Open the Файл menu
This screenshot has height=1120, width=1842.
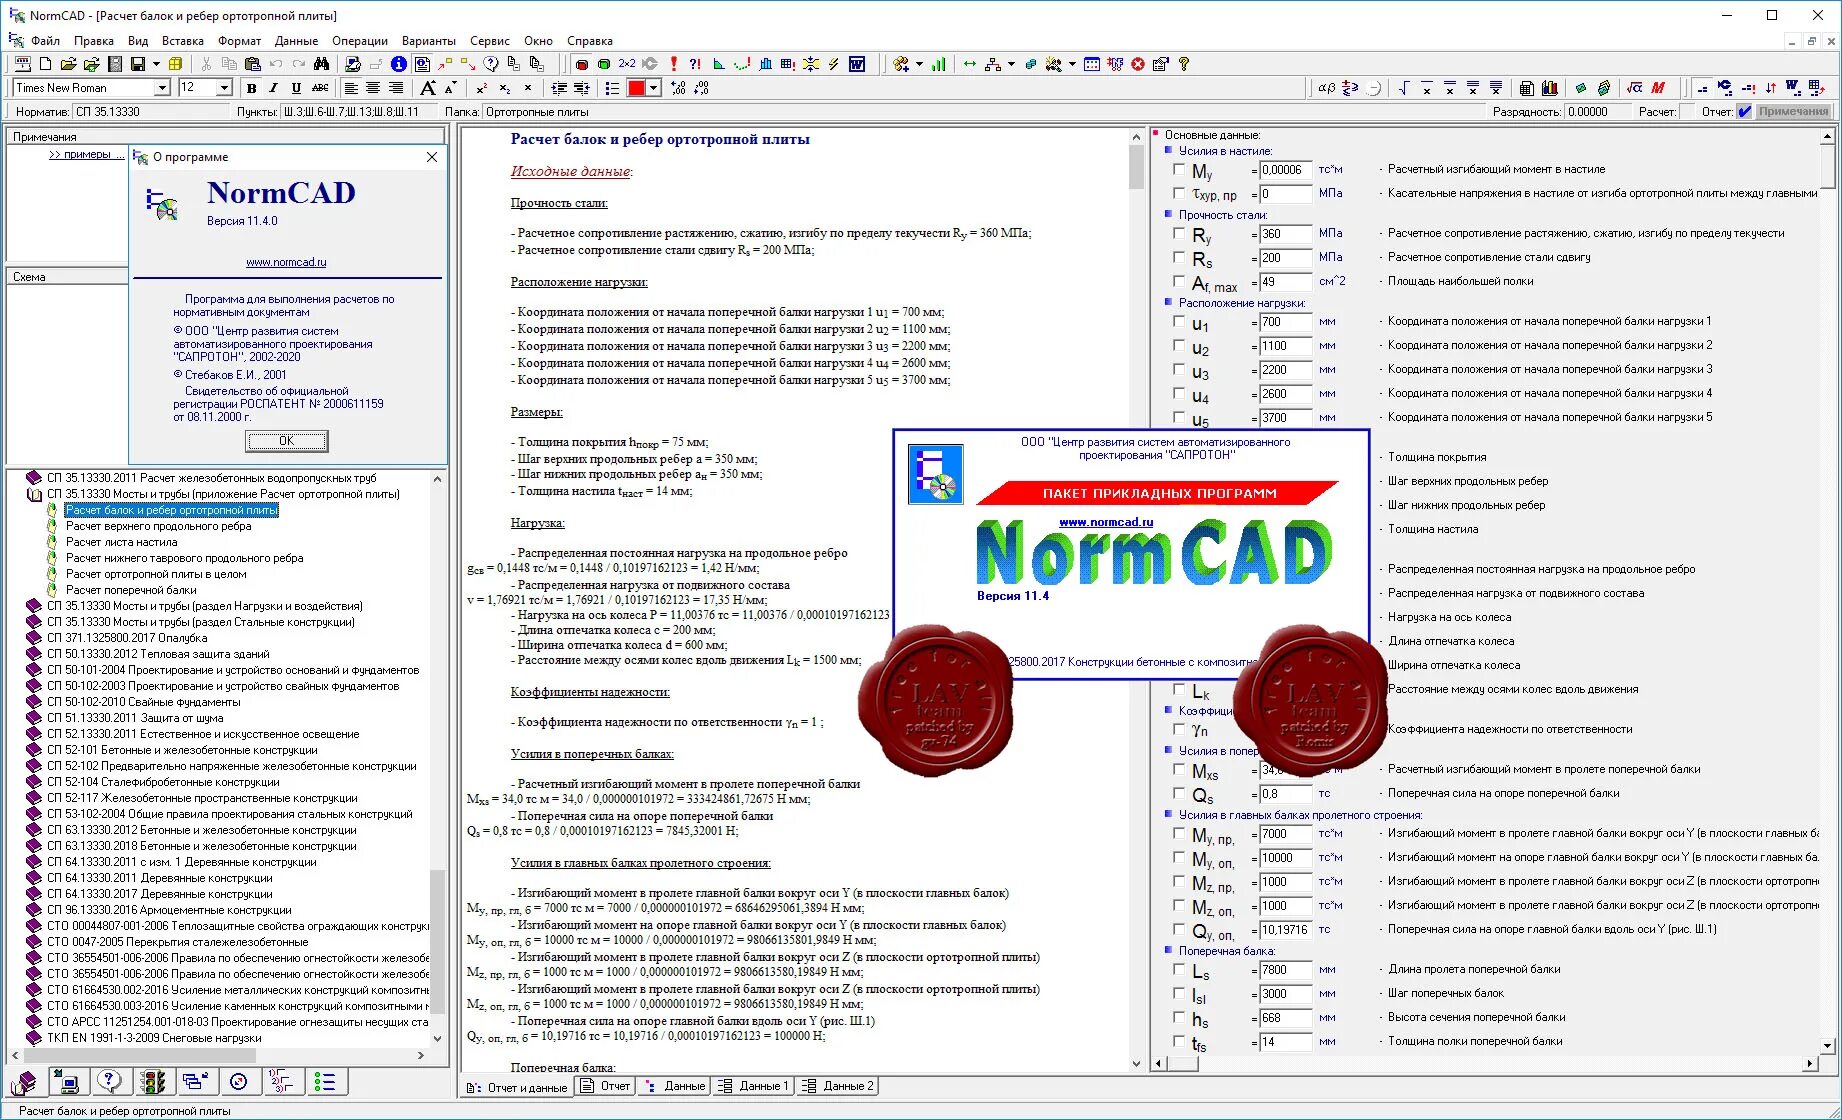[45, 41]
